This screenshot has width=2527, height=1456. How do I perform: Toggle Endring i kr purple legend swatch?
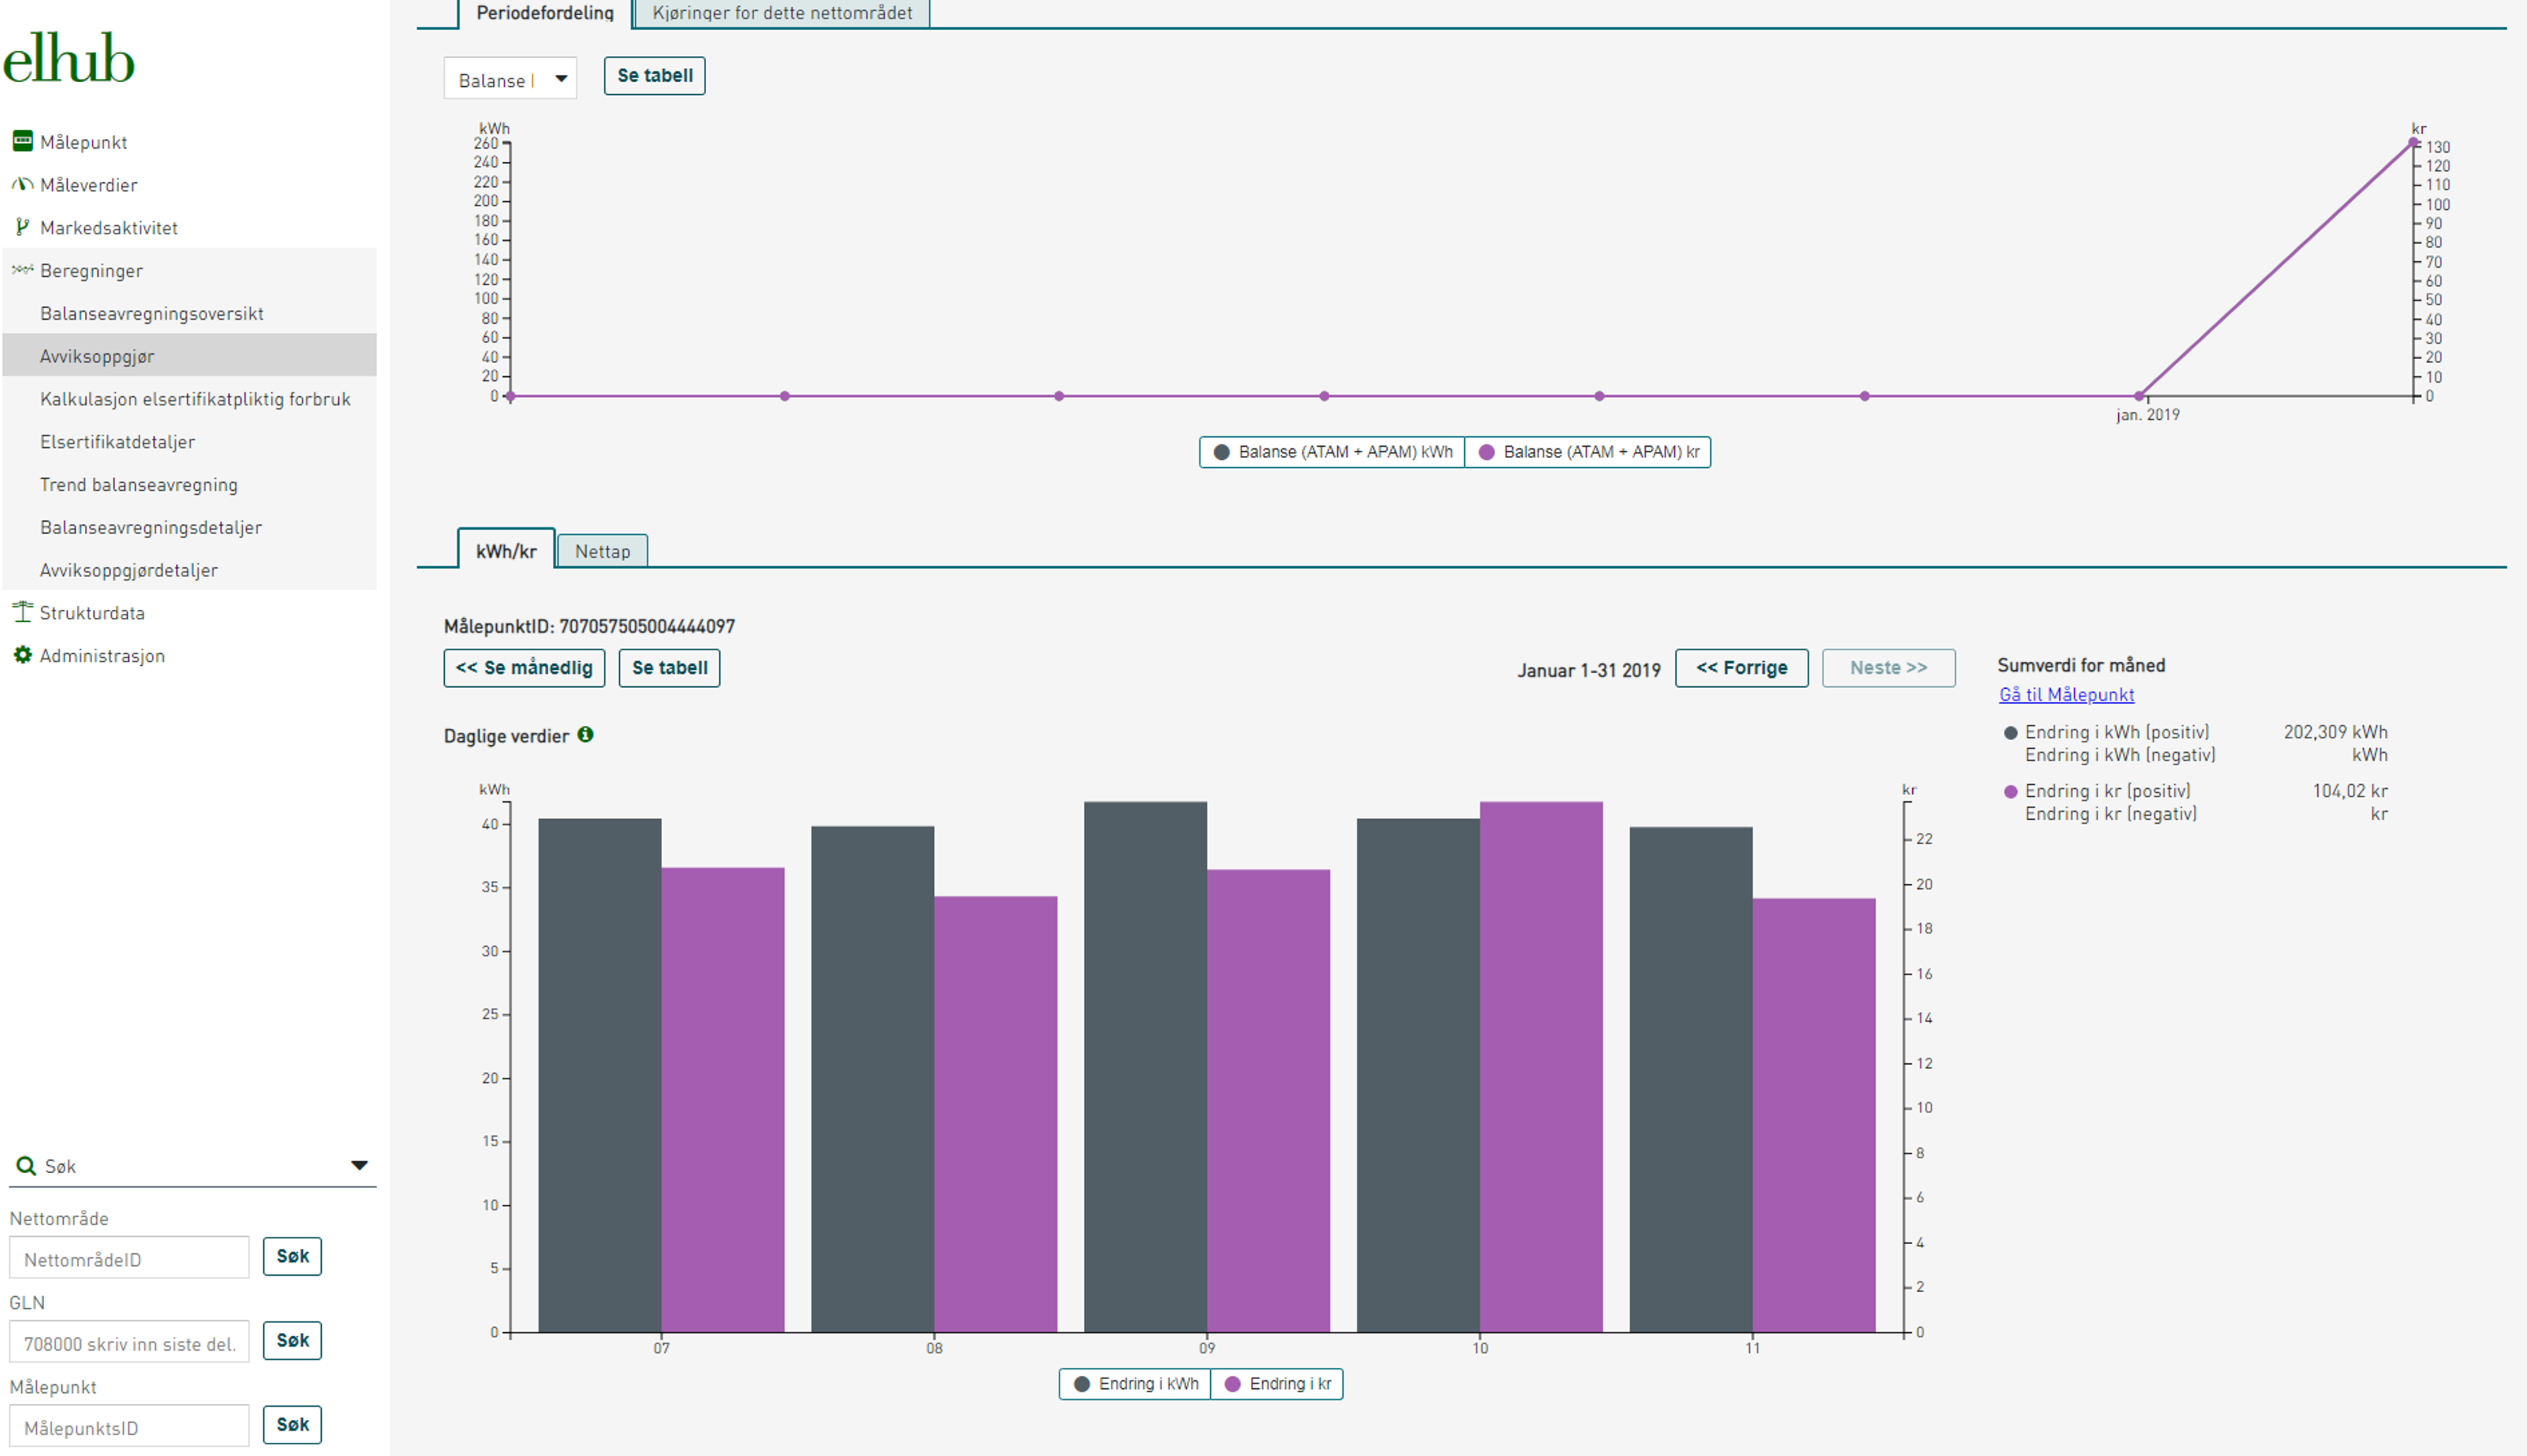[x=1233, y=1384]
